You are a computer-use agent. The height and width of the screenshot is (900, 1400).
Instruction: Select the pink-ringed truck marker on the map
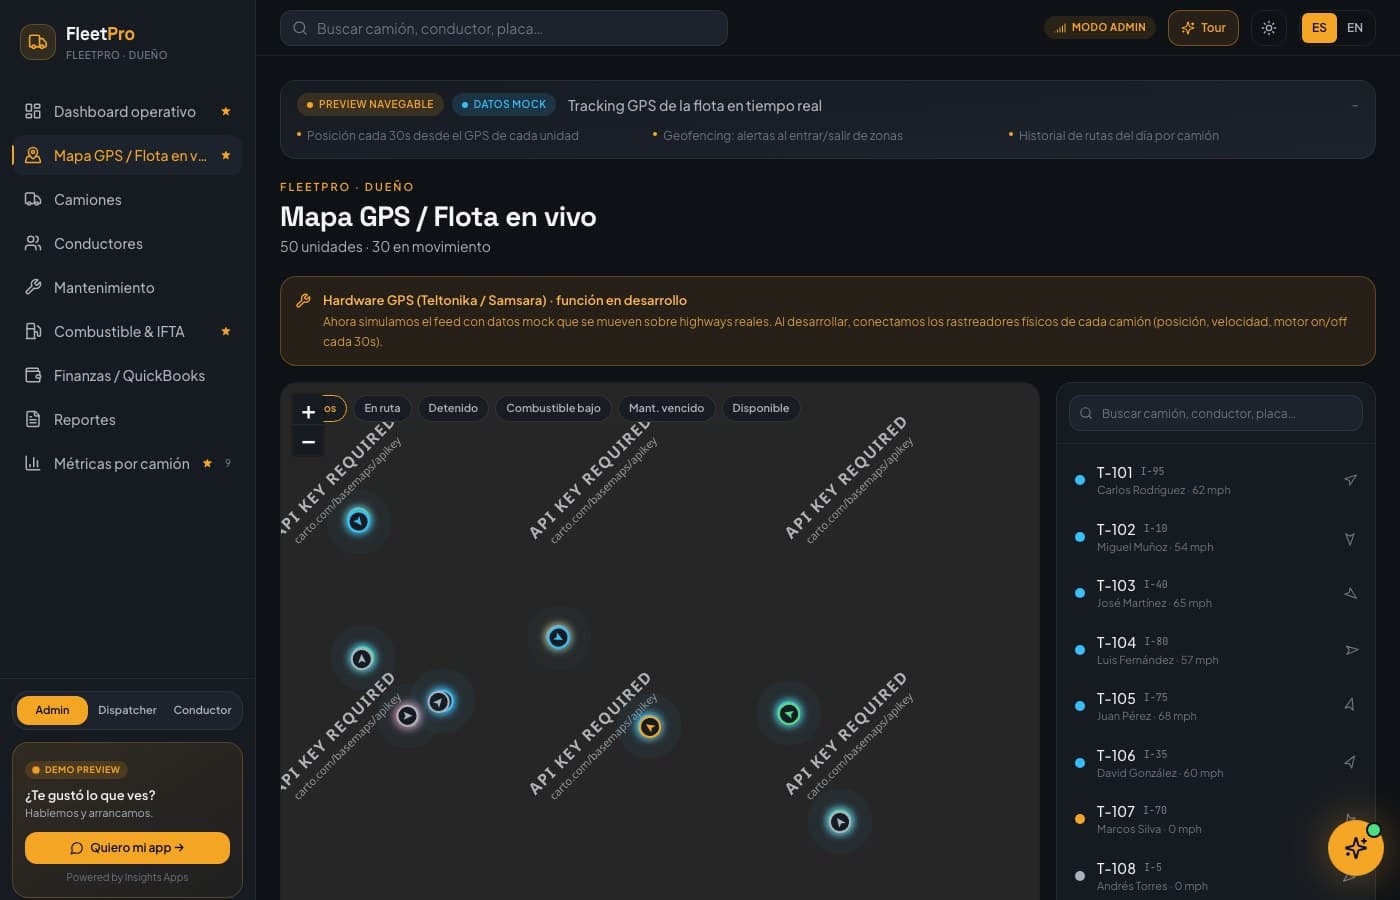click(407, 715)
